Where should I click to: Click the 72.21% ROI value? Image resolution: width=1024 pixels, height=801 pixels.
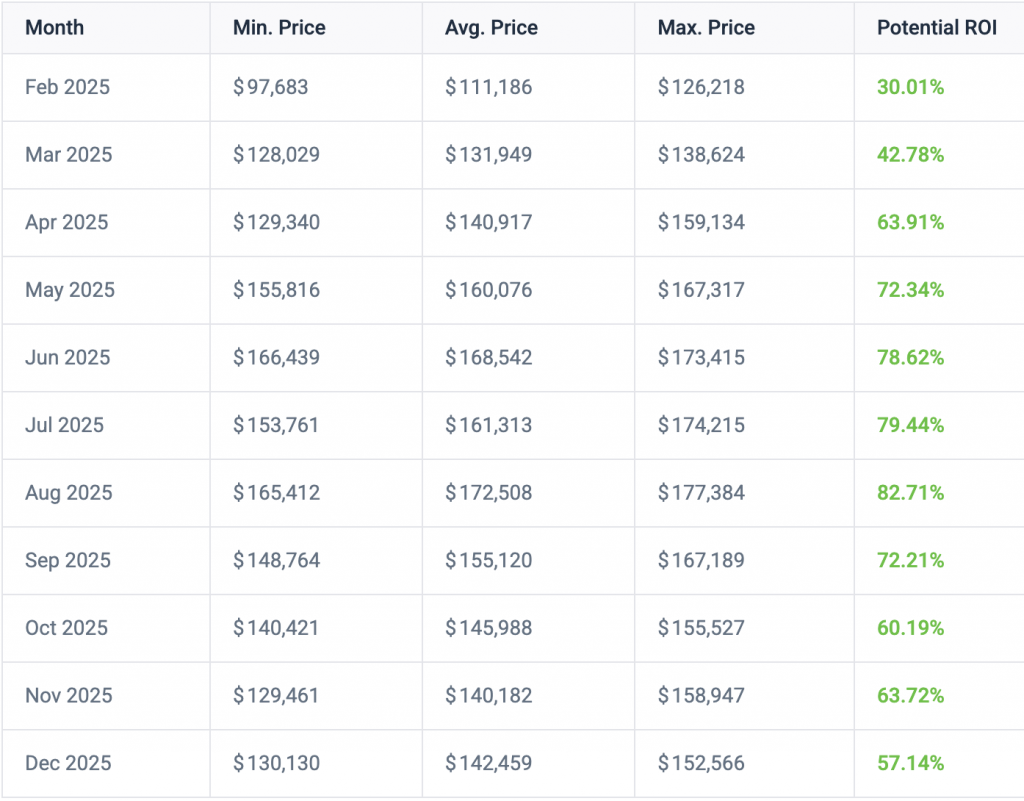[910, 560]
